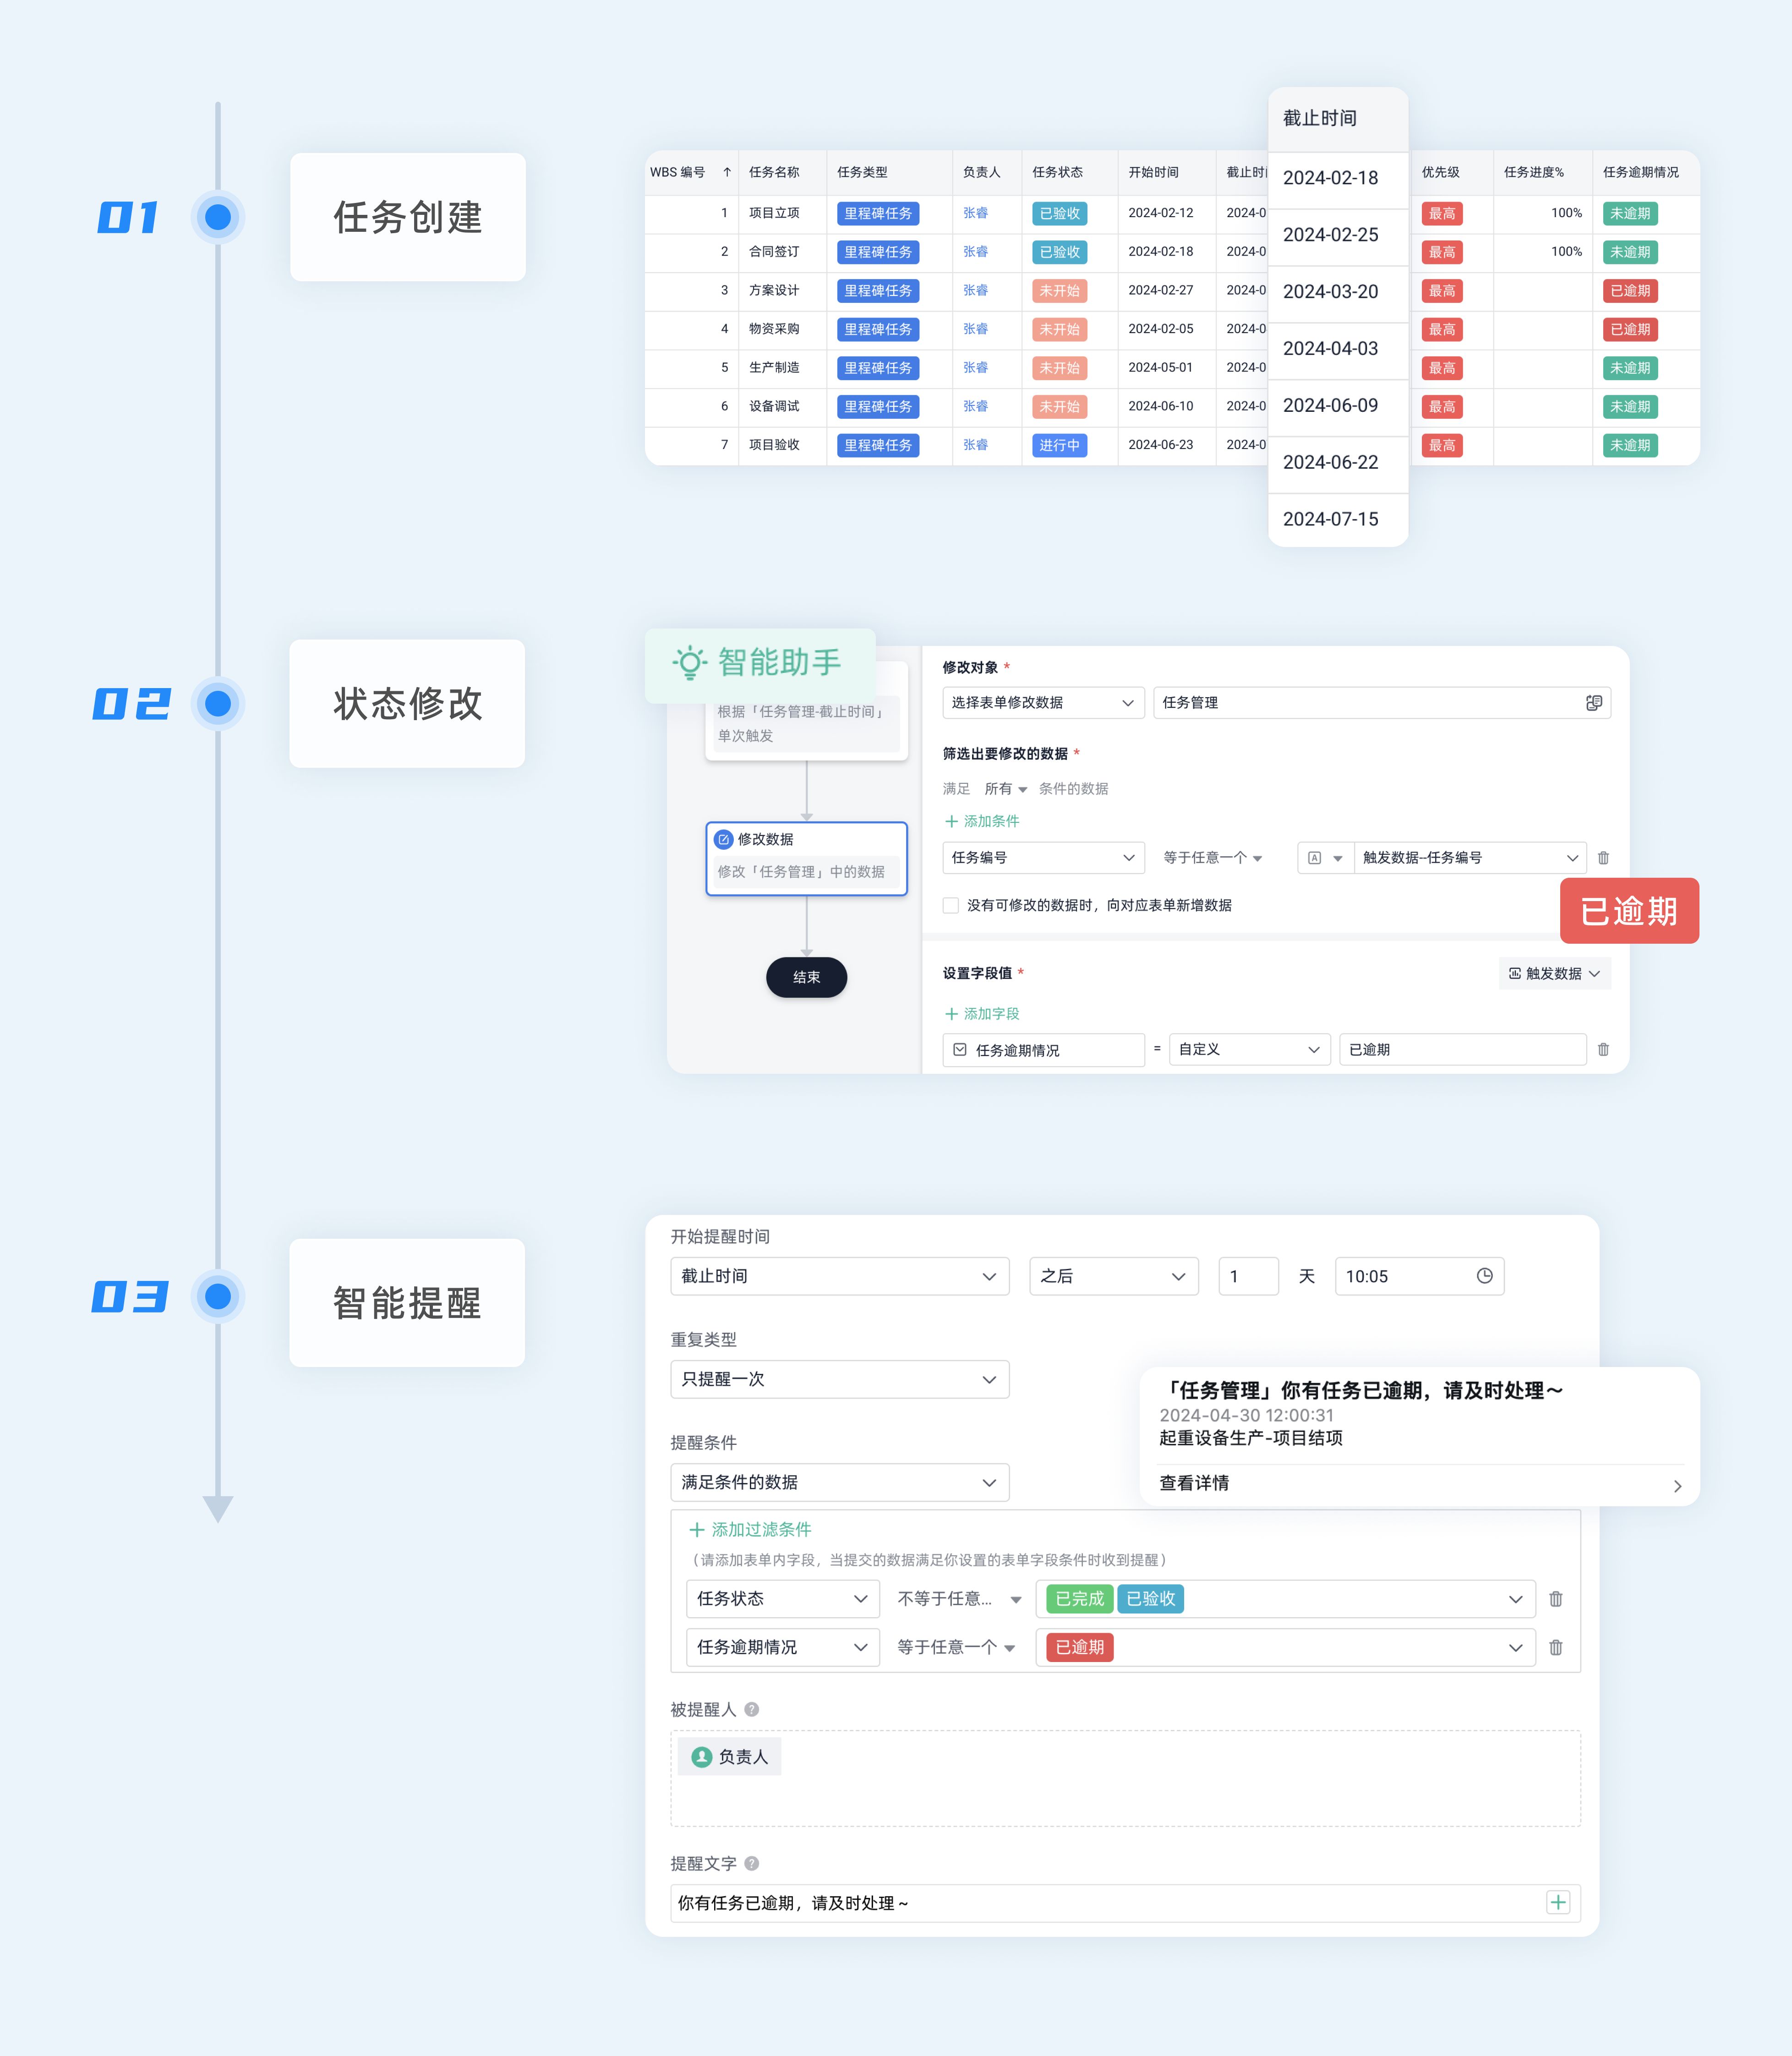Delete the 任务状态 filter row
This screenshot has height=2056, width=1792.
(x=1555, y=1599)
